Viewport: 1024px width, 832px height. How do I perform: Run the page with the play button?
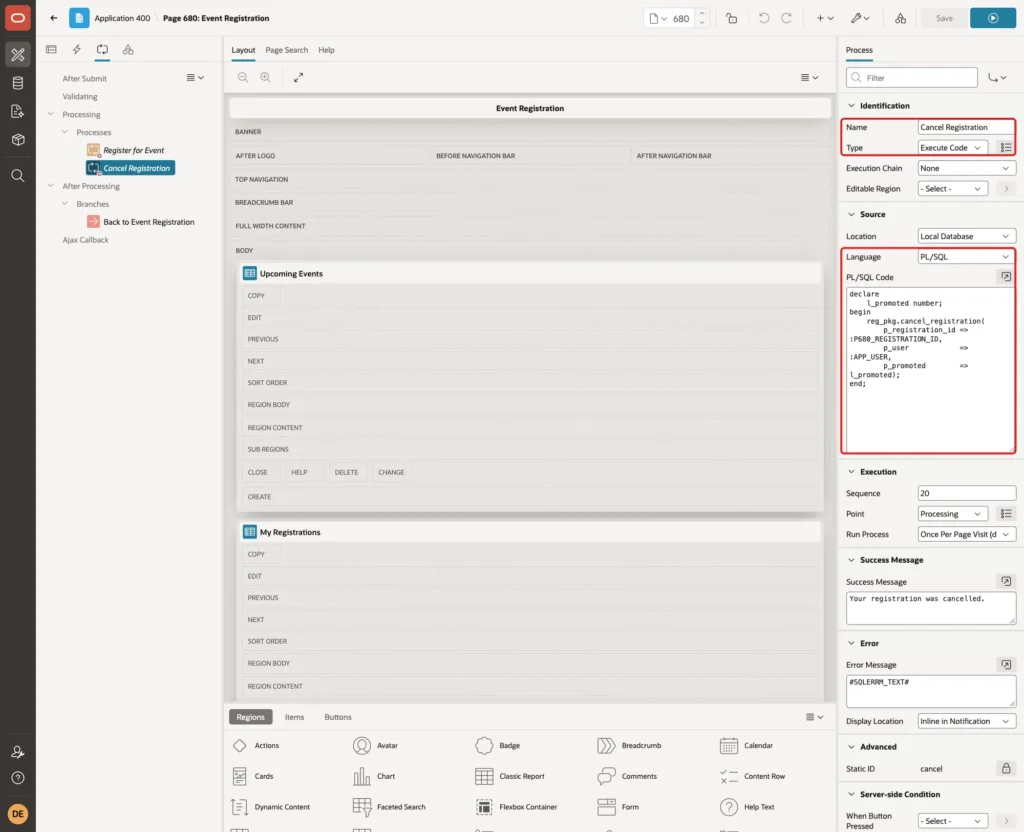[x=993, y=18]
